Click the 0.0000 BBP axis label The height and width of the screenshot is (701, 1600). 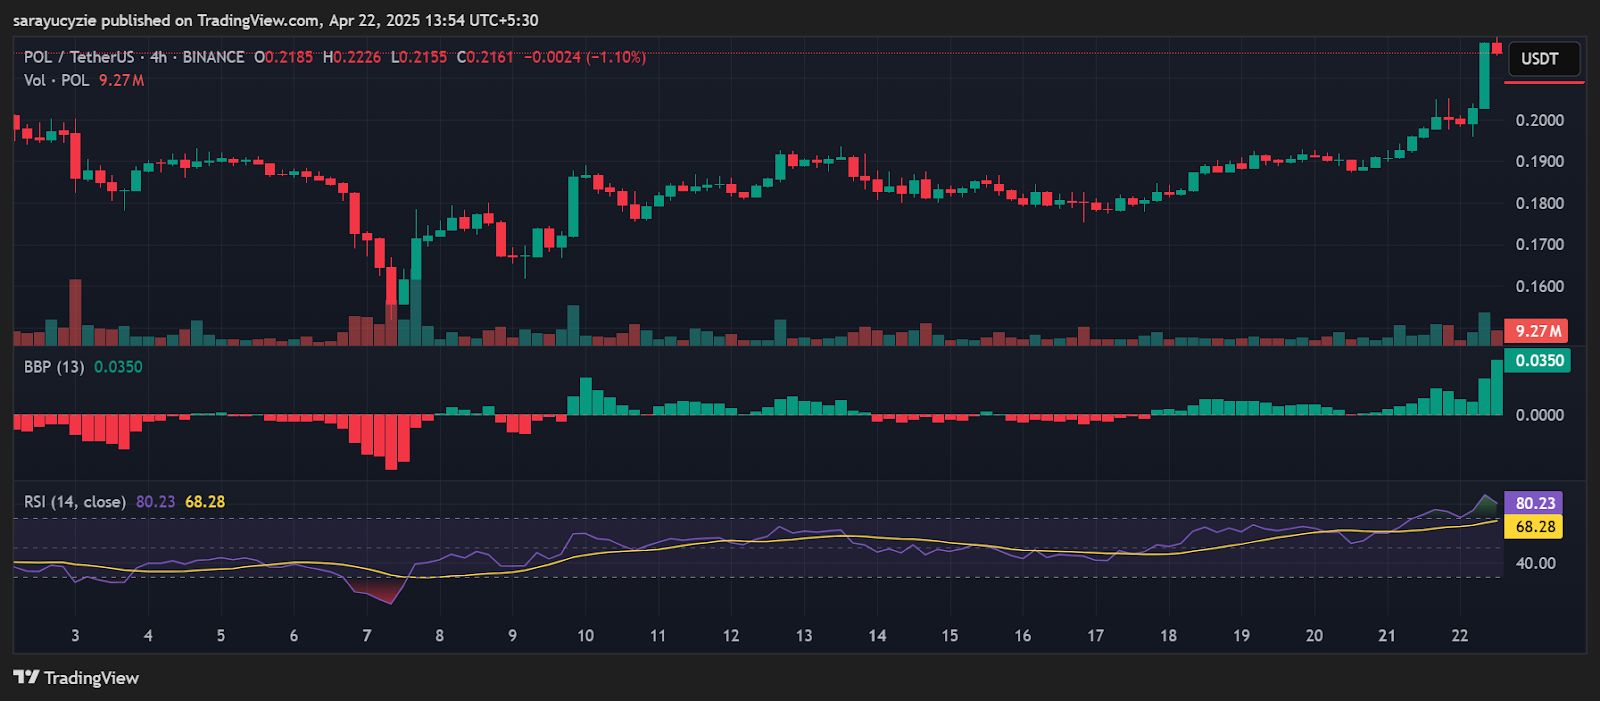[x=1539, y=415]
